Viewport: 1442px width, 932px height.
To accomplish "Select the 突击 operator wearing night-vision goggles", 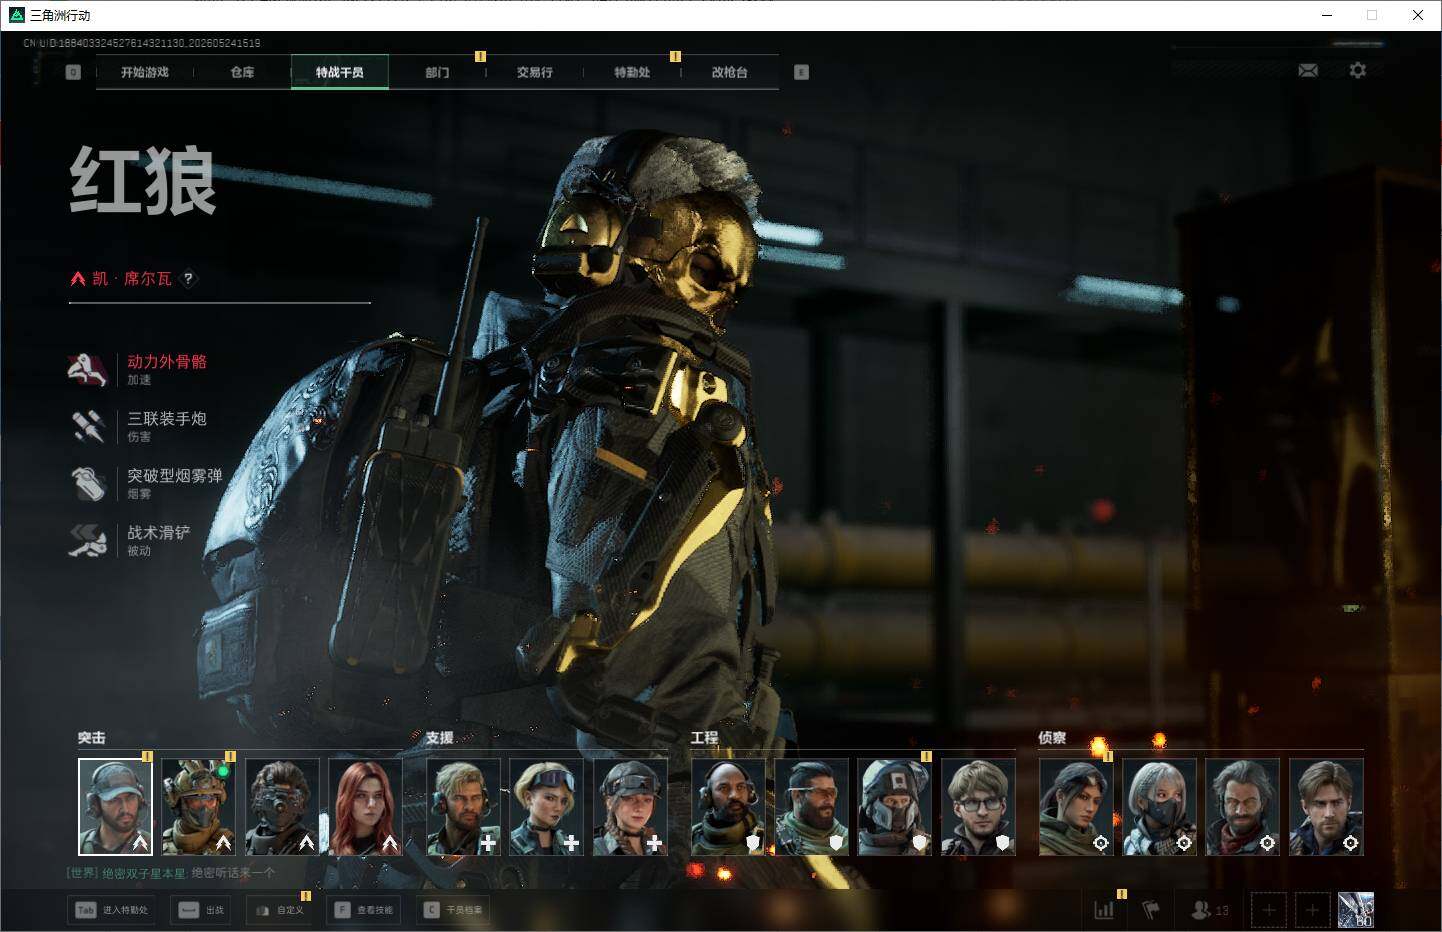I will [282, 807].
